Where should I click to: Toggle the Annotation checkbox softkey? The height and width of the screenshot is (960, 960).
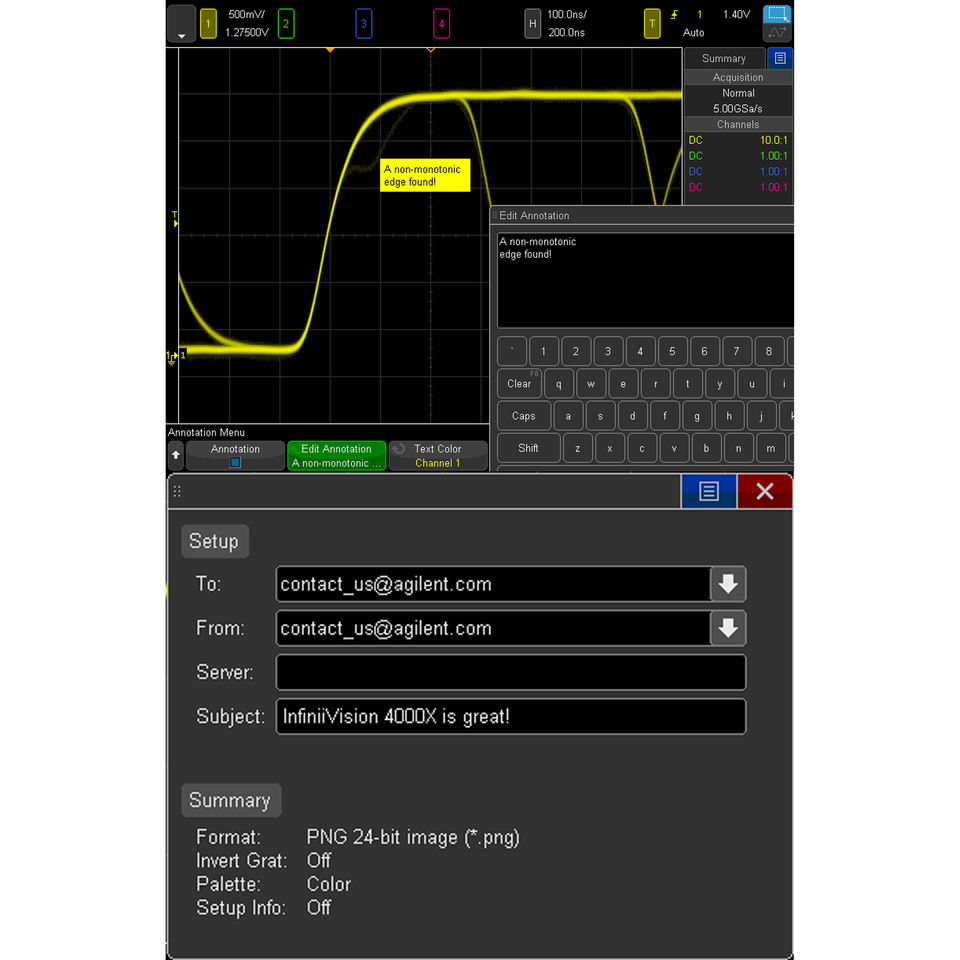235,456
